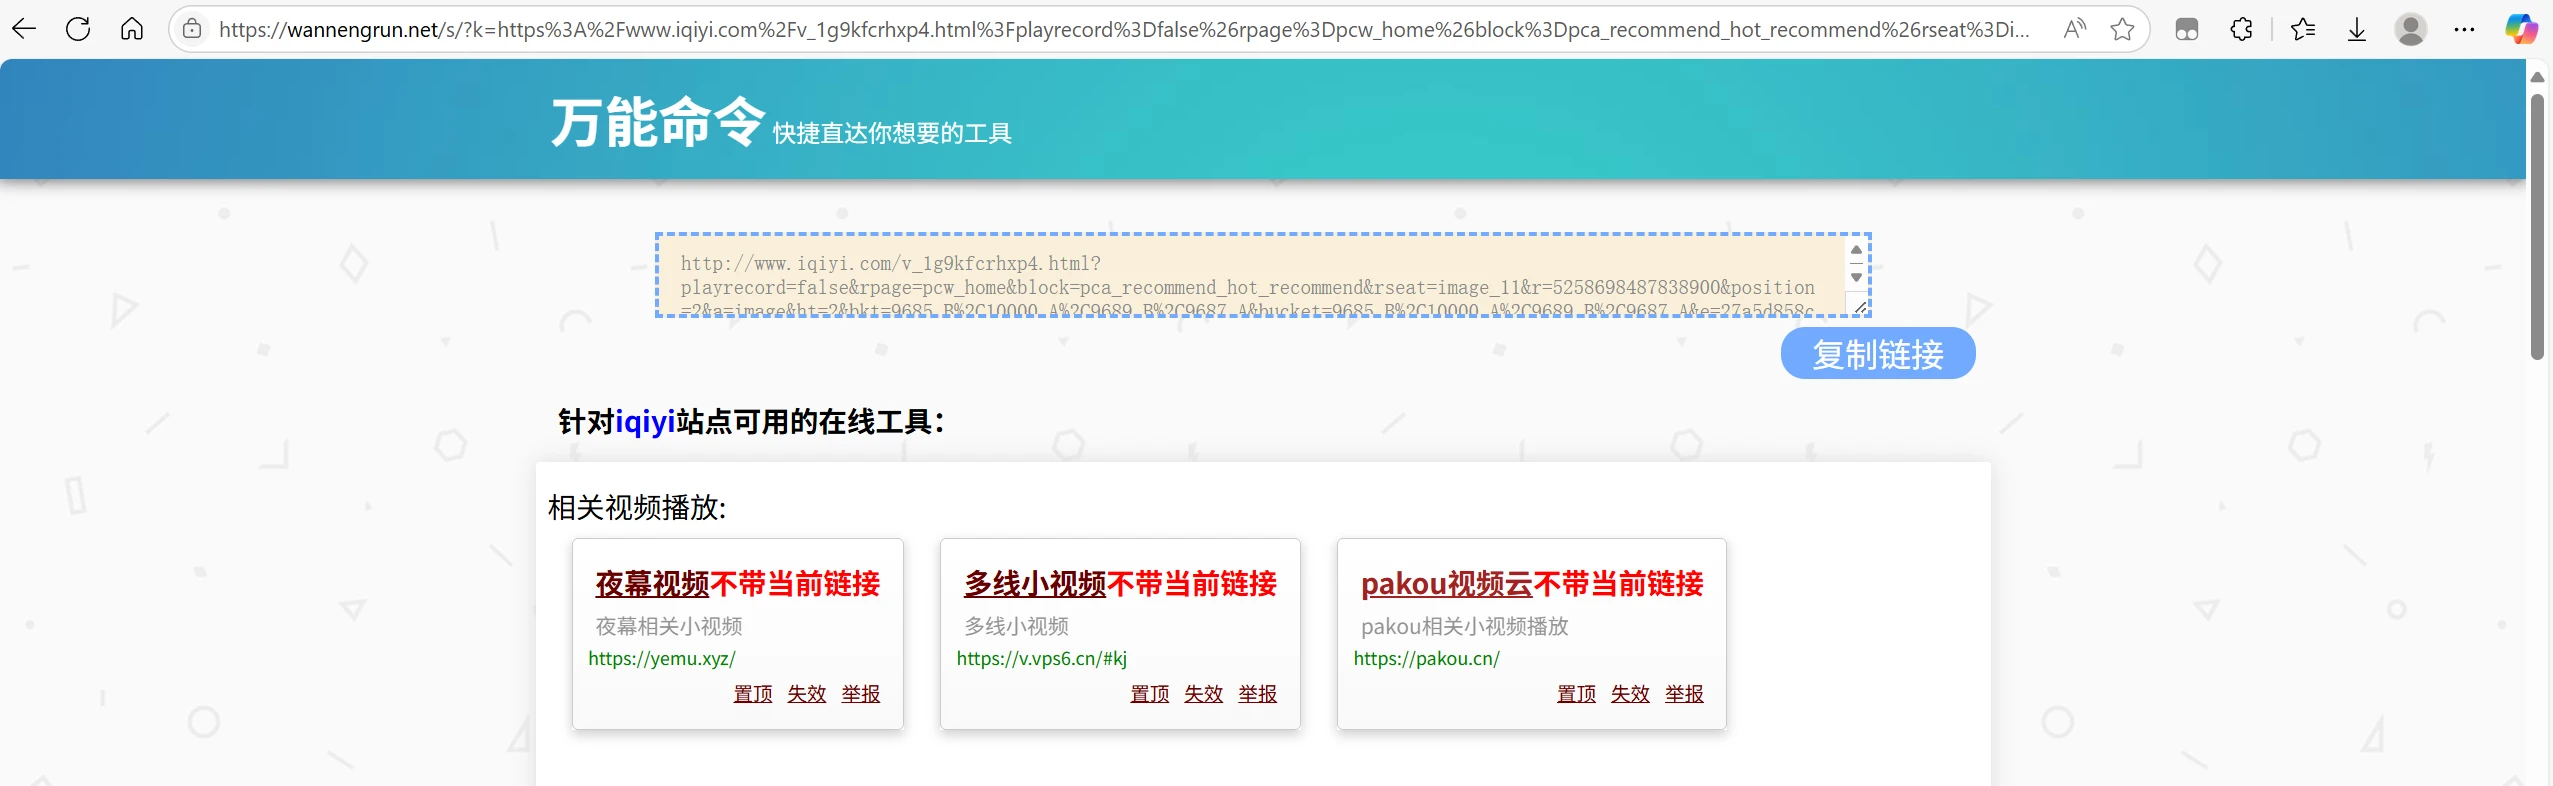Click textarea scroll down arrow
The height and width of the screenshot is (786, 2553).
1857,277
